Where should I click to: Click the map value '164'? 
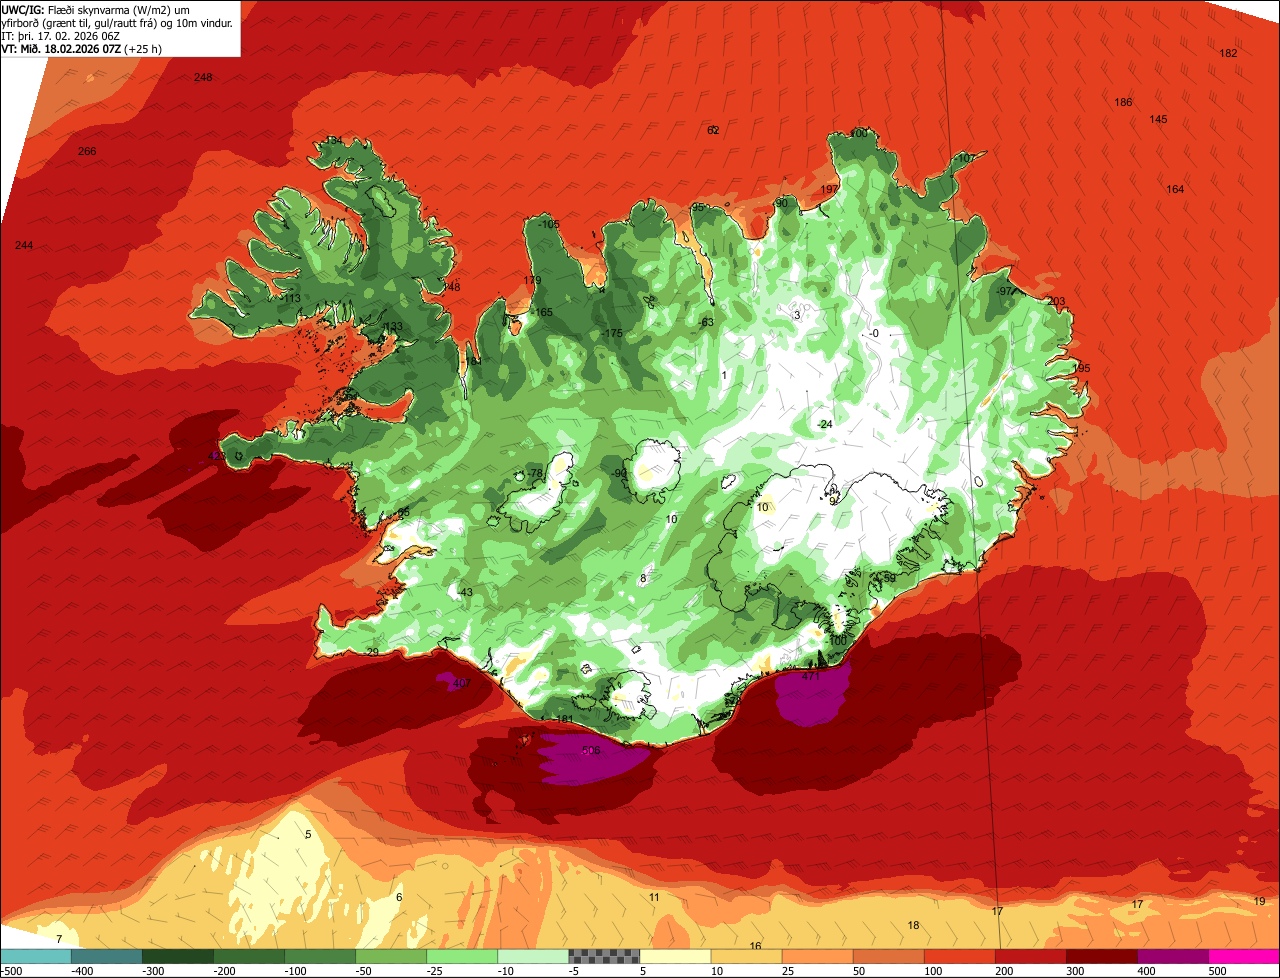(x=1175, y=189)
